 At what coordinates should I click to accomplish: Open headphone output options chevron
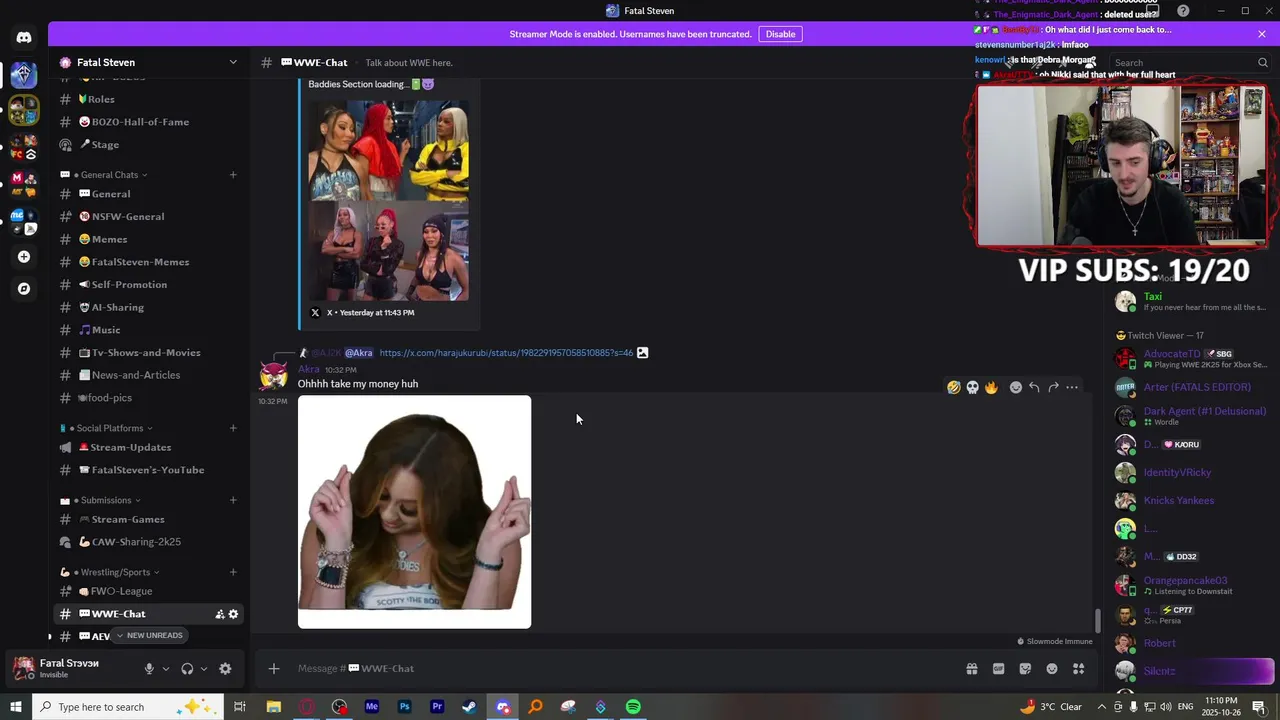[x=204, y=669]
